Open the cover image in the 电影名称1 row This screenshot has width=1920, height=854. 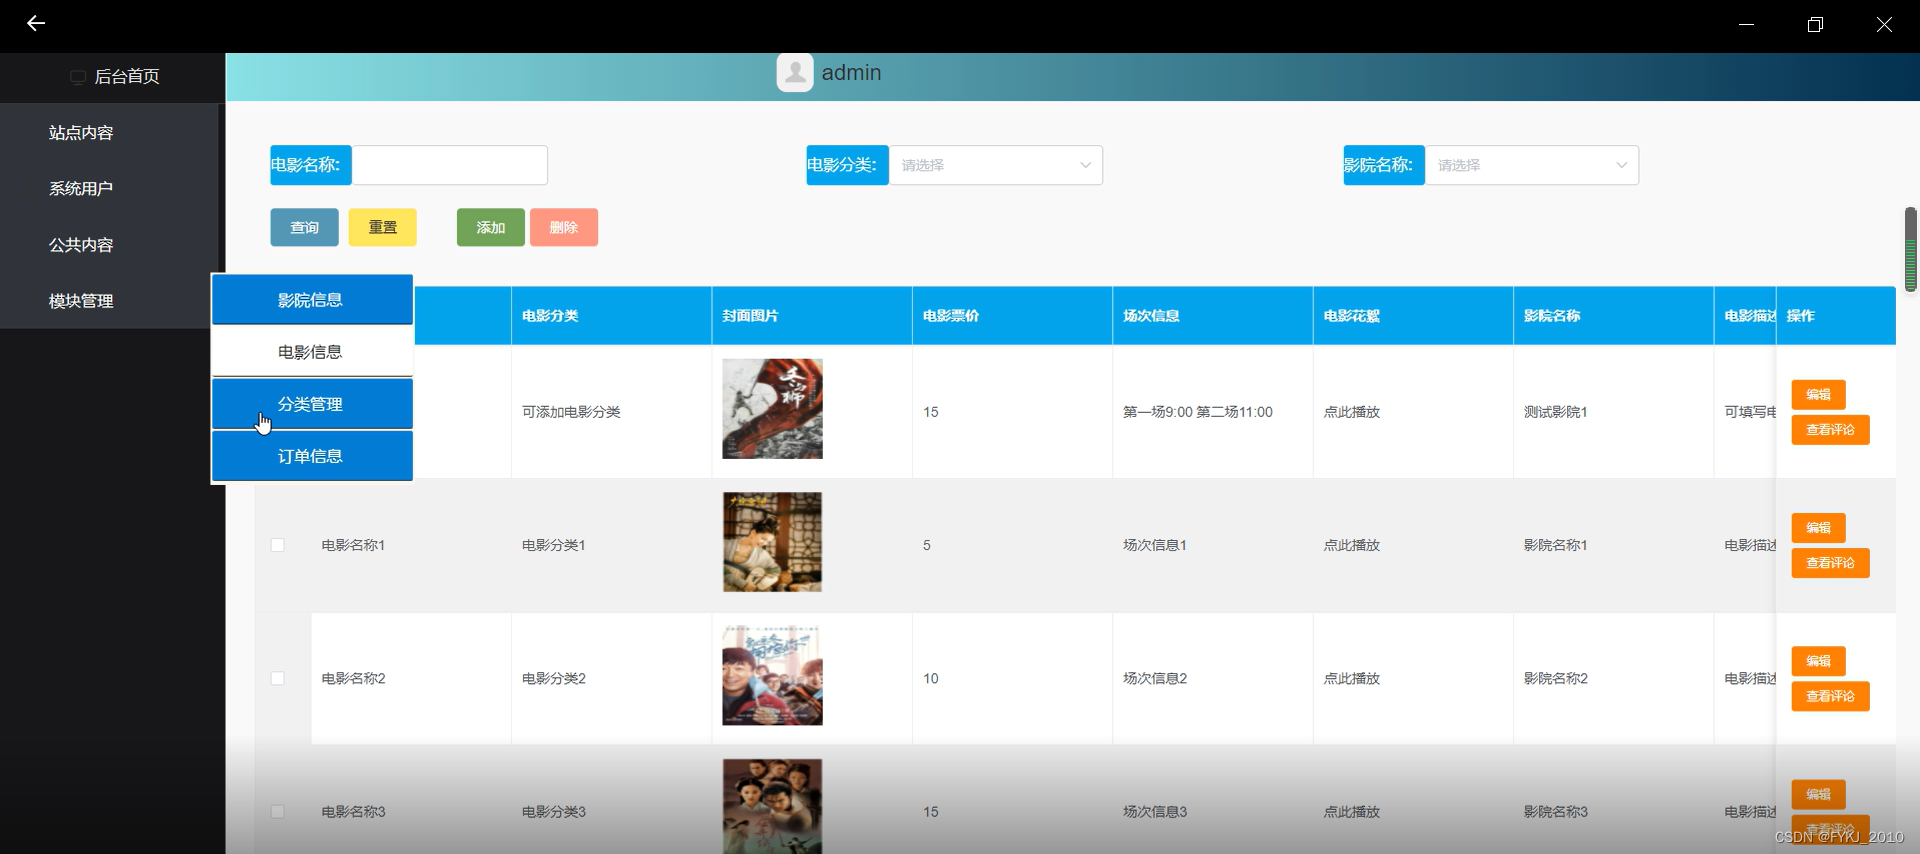coord(773,542)
